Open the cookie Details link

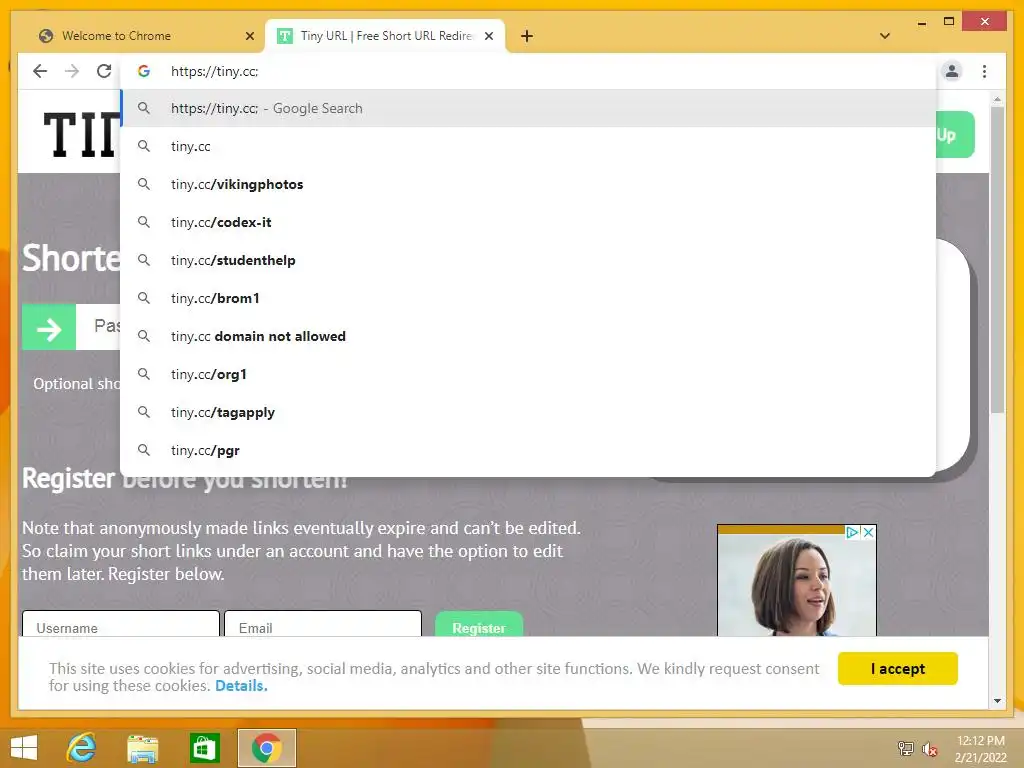click(241, 686)
